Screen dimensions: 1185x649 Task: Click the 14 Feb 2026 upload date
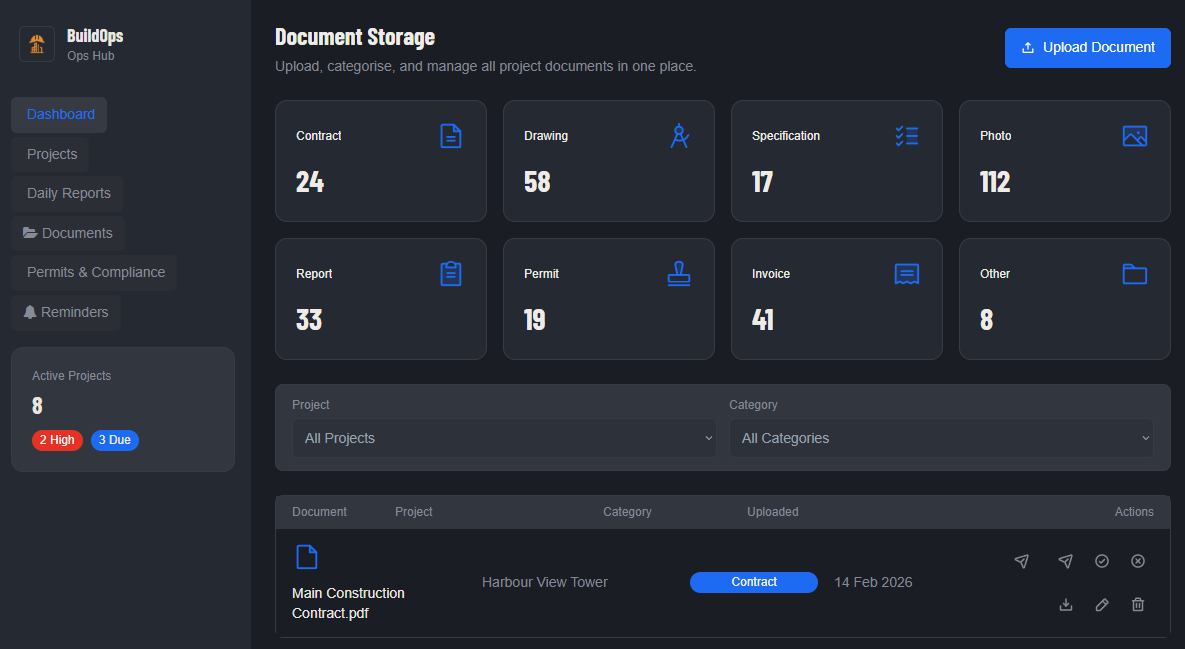873,582
